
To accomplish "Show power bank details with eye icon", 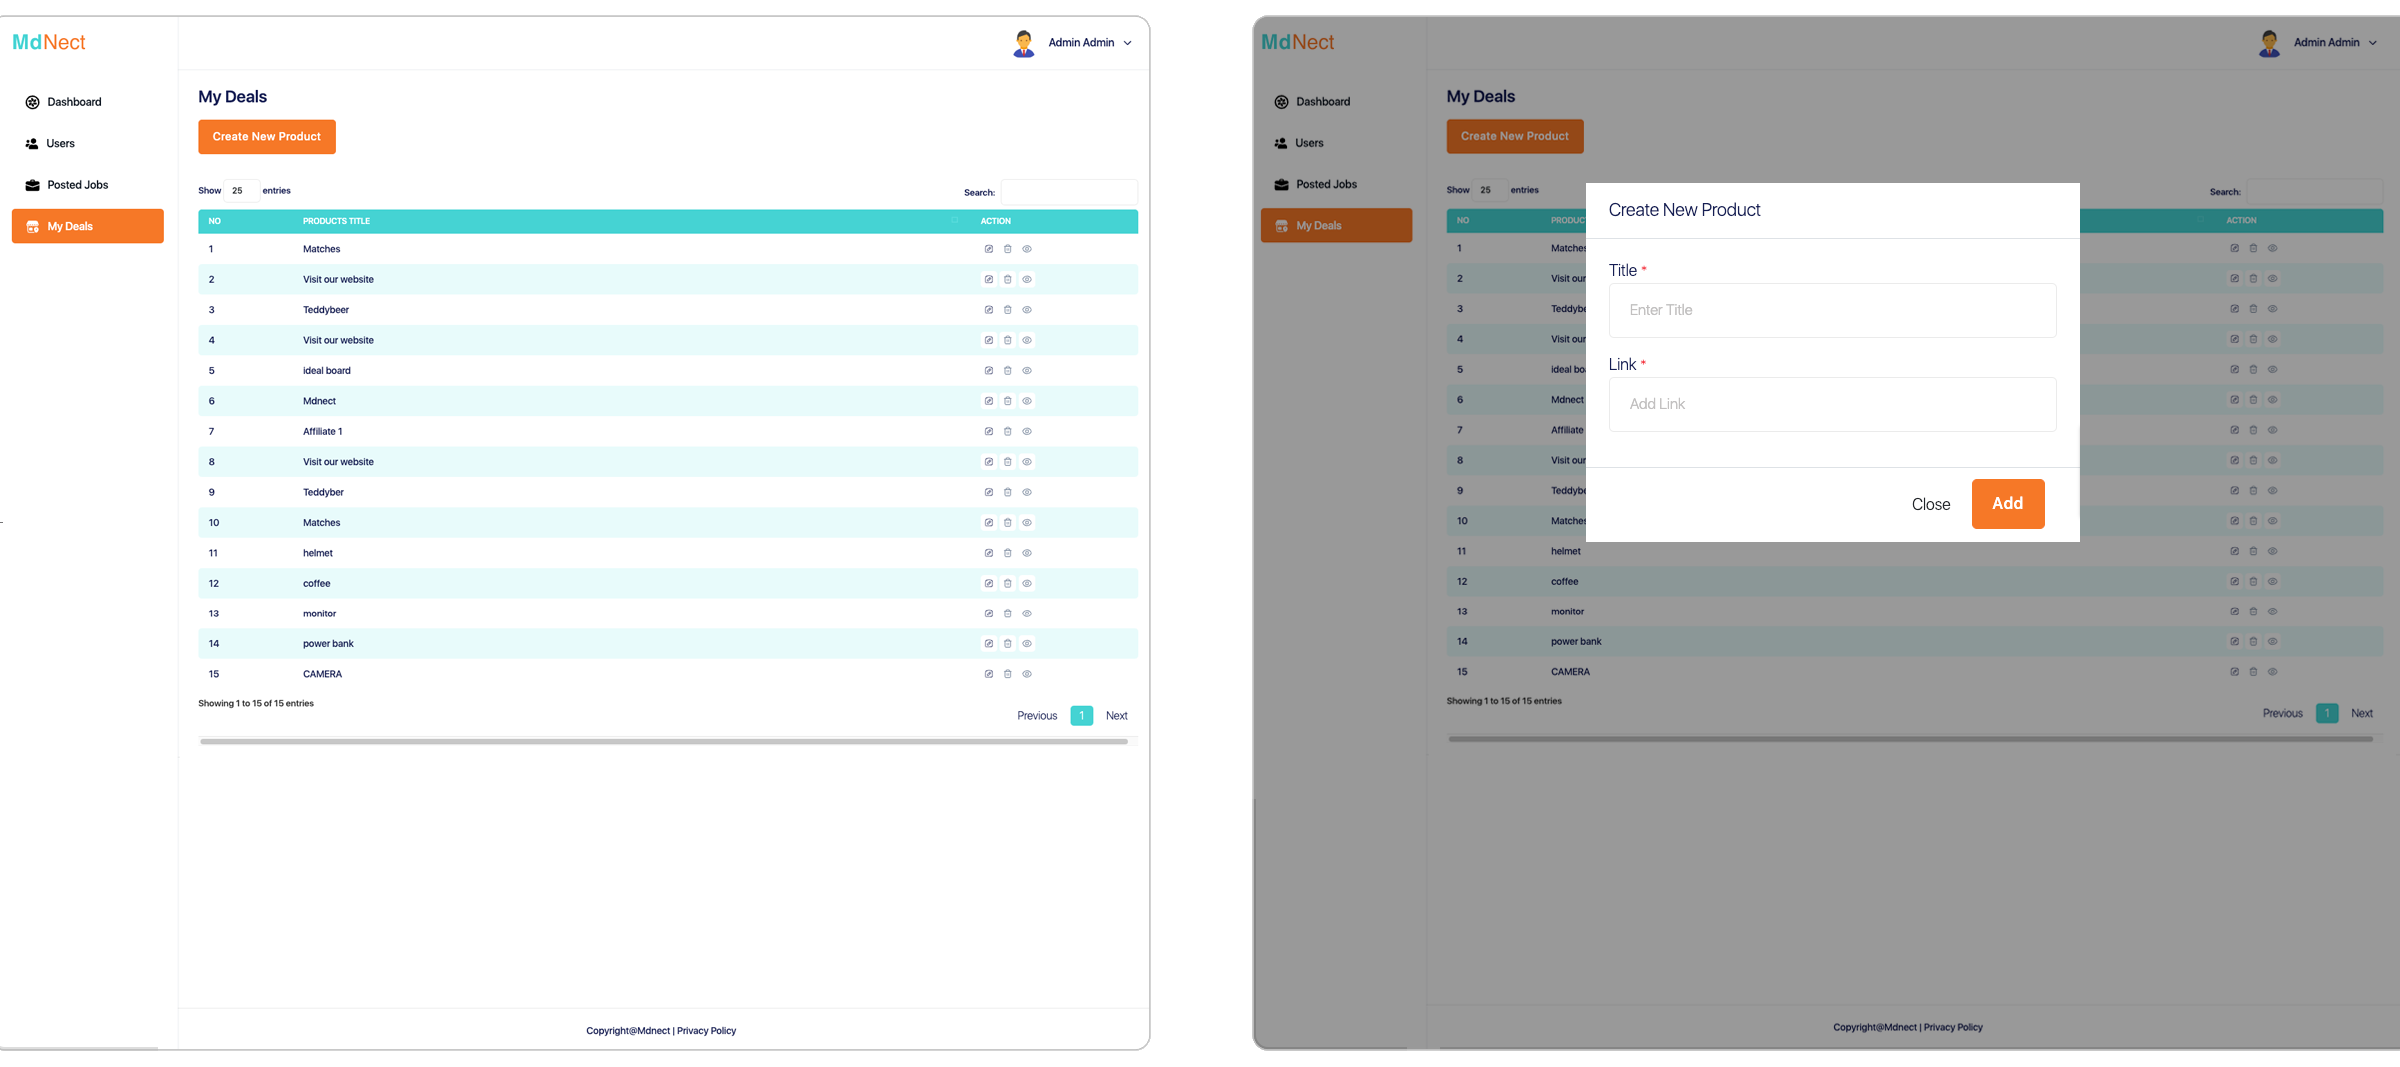I will (1027, 643).
